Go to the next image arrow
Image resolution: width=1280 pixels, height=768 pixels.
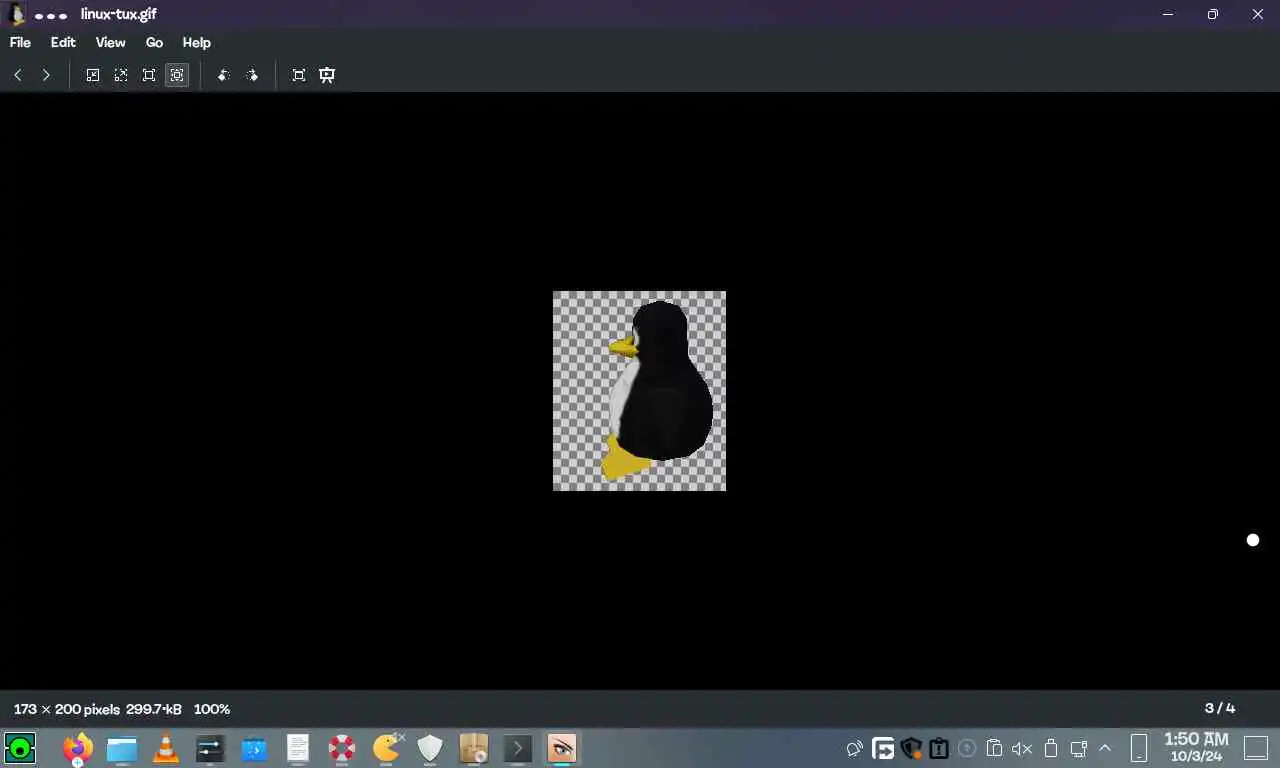[46, 75]
